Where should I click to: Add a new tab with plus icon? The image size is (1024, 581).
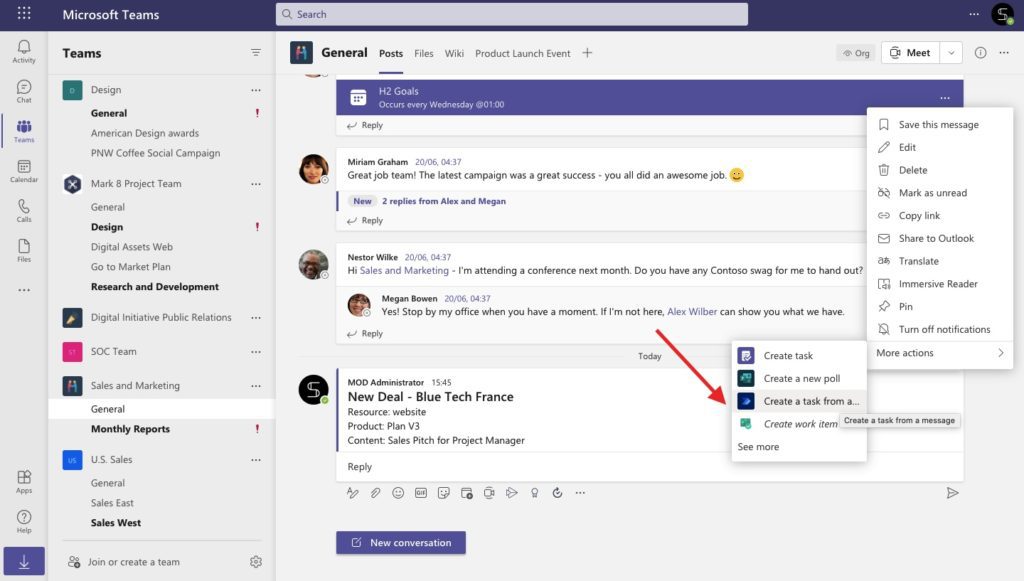pos(587,53)
